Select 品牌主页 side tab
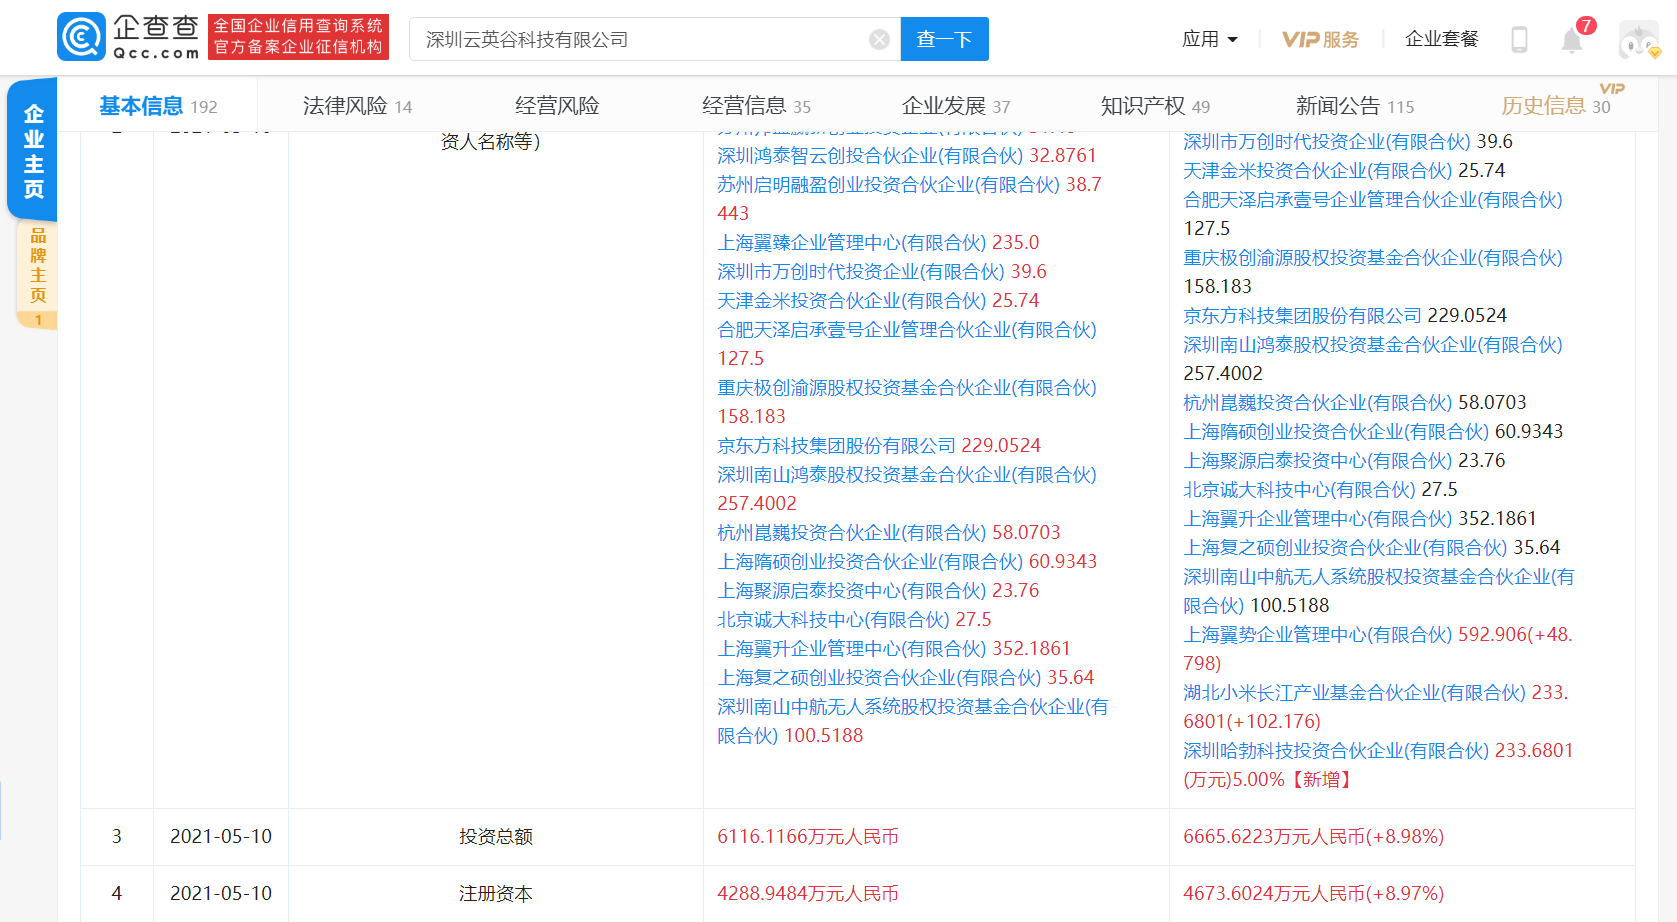1677x922 pixels. click(38, 273)
